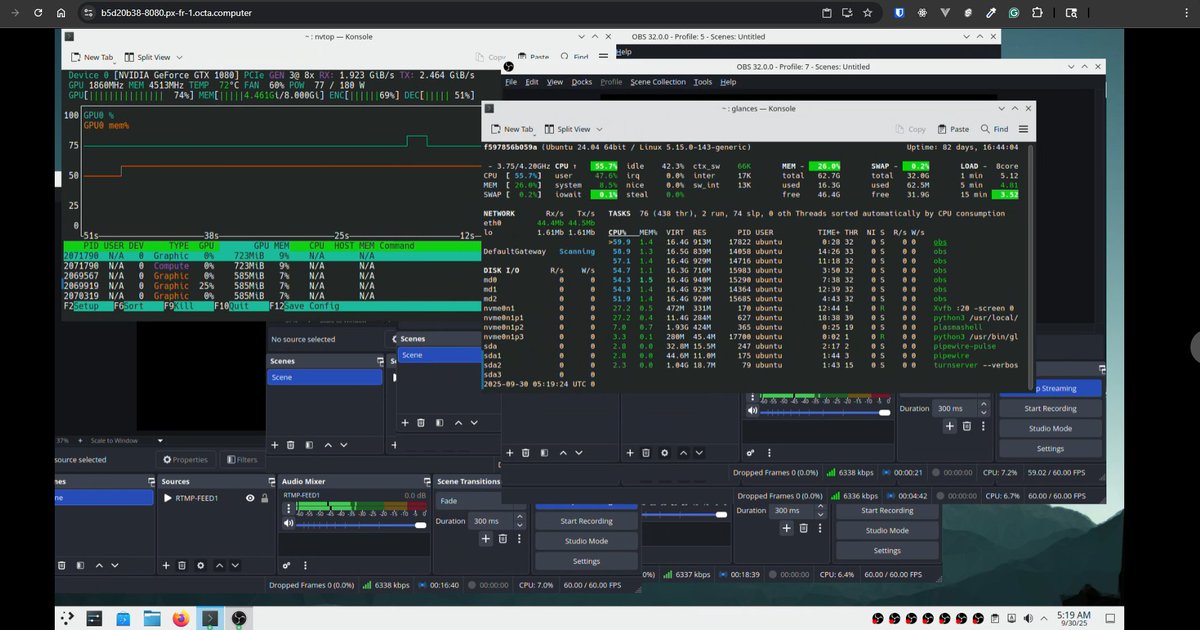The image size is (1200, 630).
Task: Open the OBS icon on the taskbar
Action: (x=239, y=618)
